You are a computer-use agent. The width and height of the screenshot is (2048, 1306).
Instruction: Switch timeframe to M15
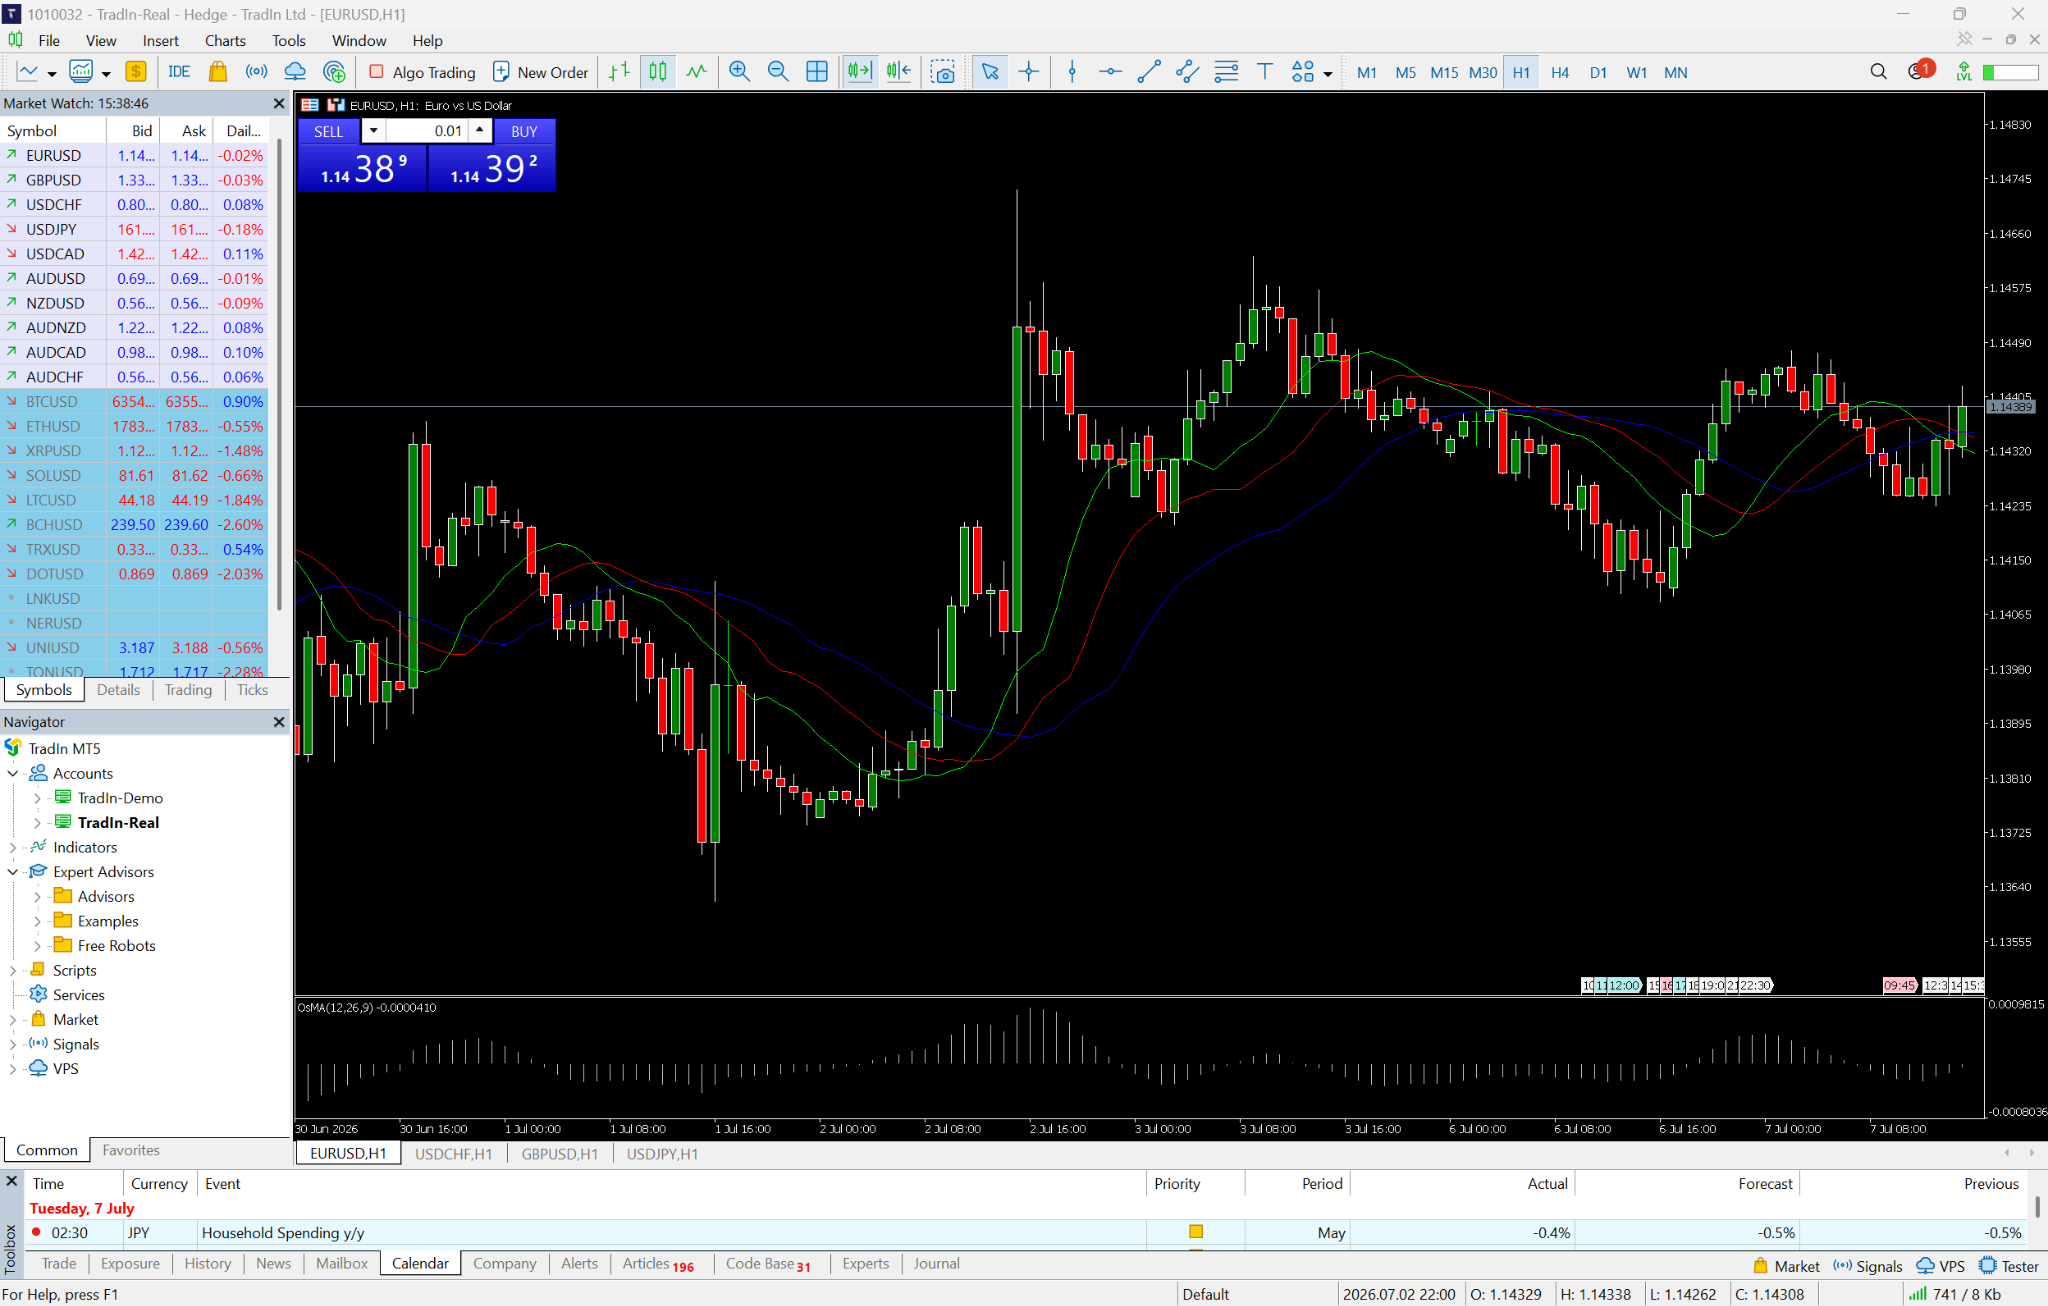tap(1444, 72)
